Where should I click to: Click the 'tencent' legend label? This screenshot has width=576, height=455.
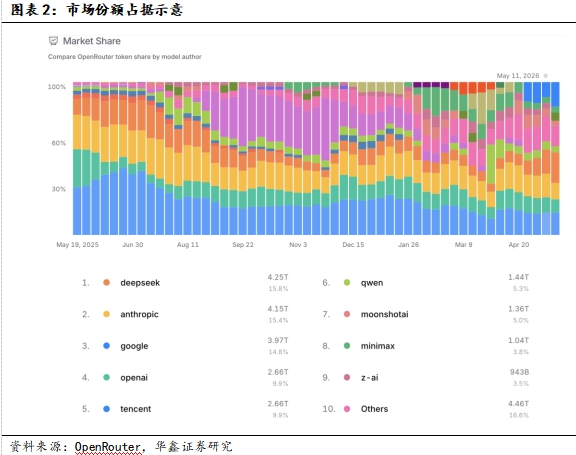coord(136,409)
